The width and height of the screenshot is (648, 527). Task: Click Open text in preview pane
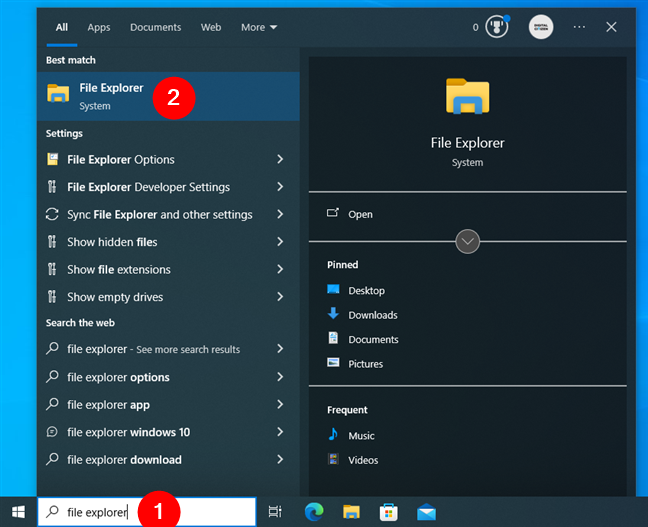[360, 214]
